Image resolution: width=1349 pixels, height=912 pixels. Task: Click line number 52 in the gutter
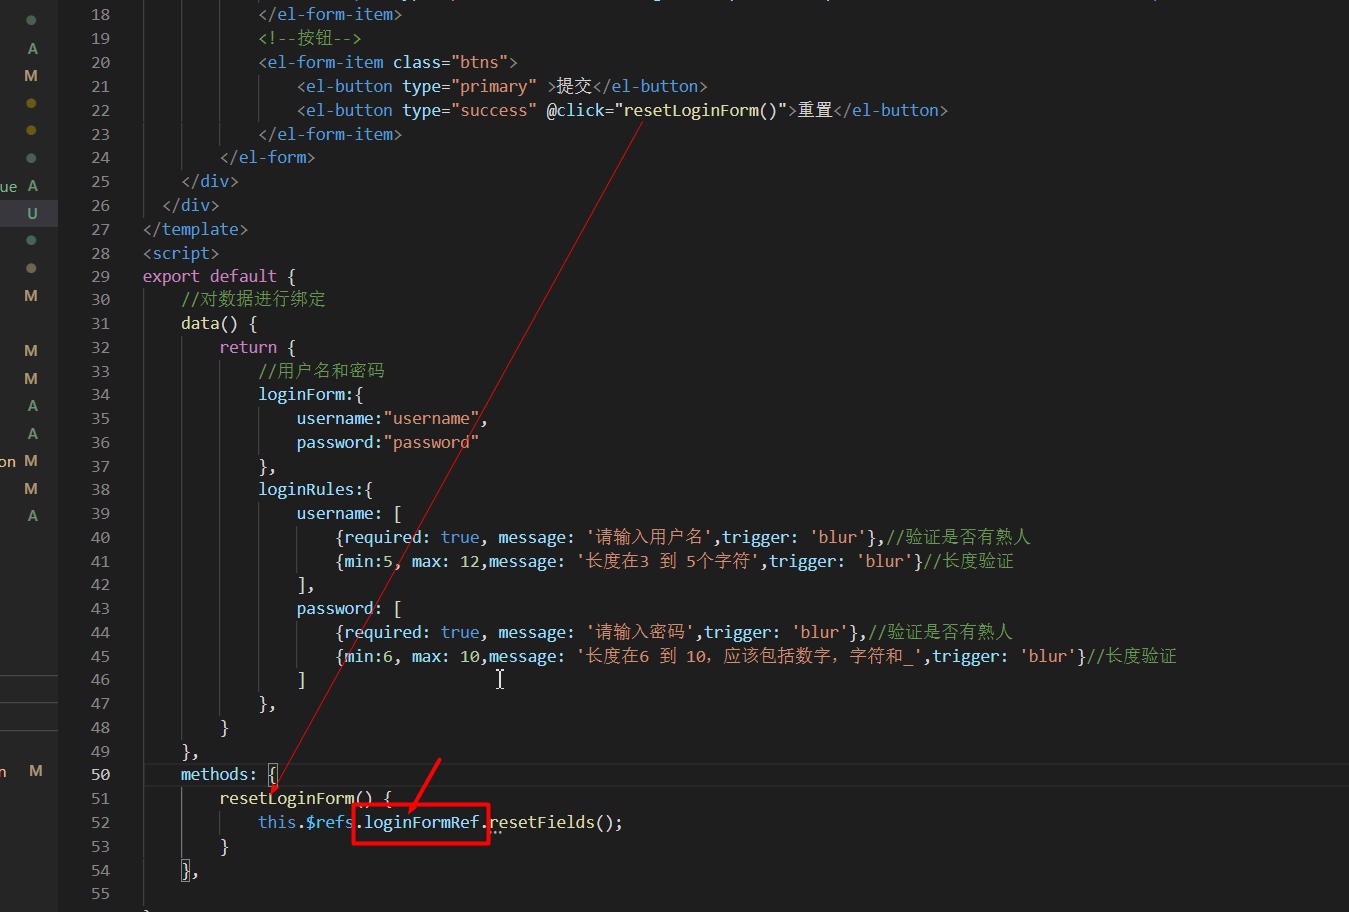click(x=100, y=822)
